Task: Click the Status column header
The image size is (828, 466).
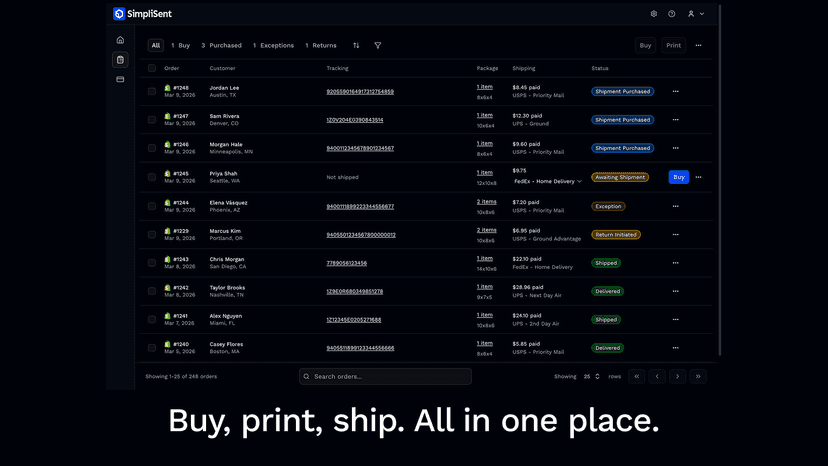Action: tap(600, 68)
